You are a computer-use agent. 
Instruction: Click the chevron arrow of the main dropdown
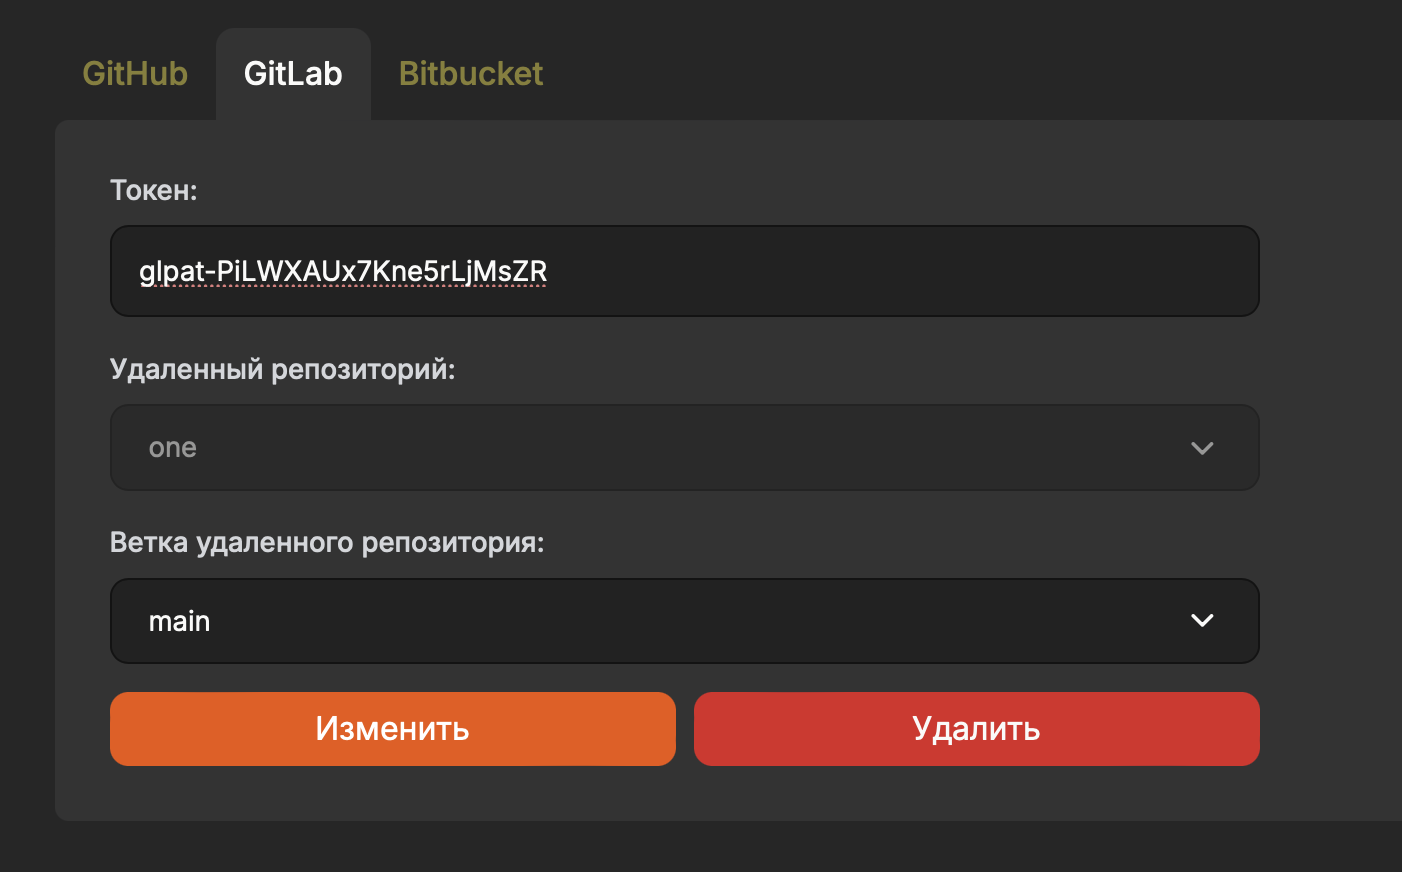[x=1202, y=621]
